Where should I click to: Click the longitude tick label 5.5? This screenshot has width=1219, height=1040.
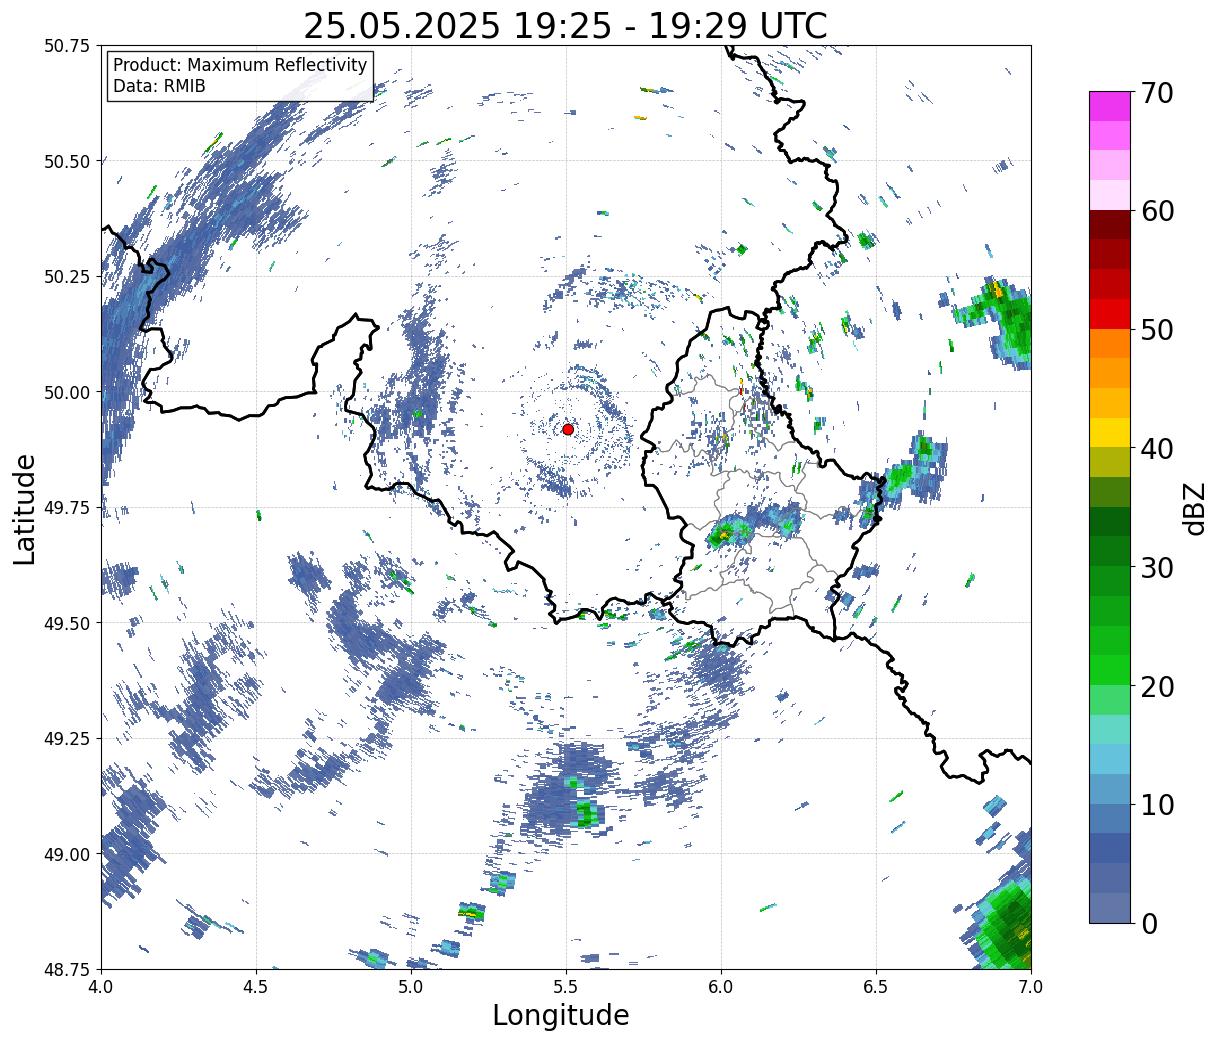point(566,987)
